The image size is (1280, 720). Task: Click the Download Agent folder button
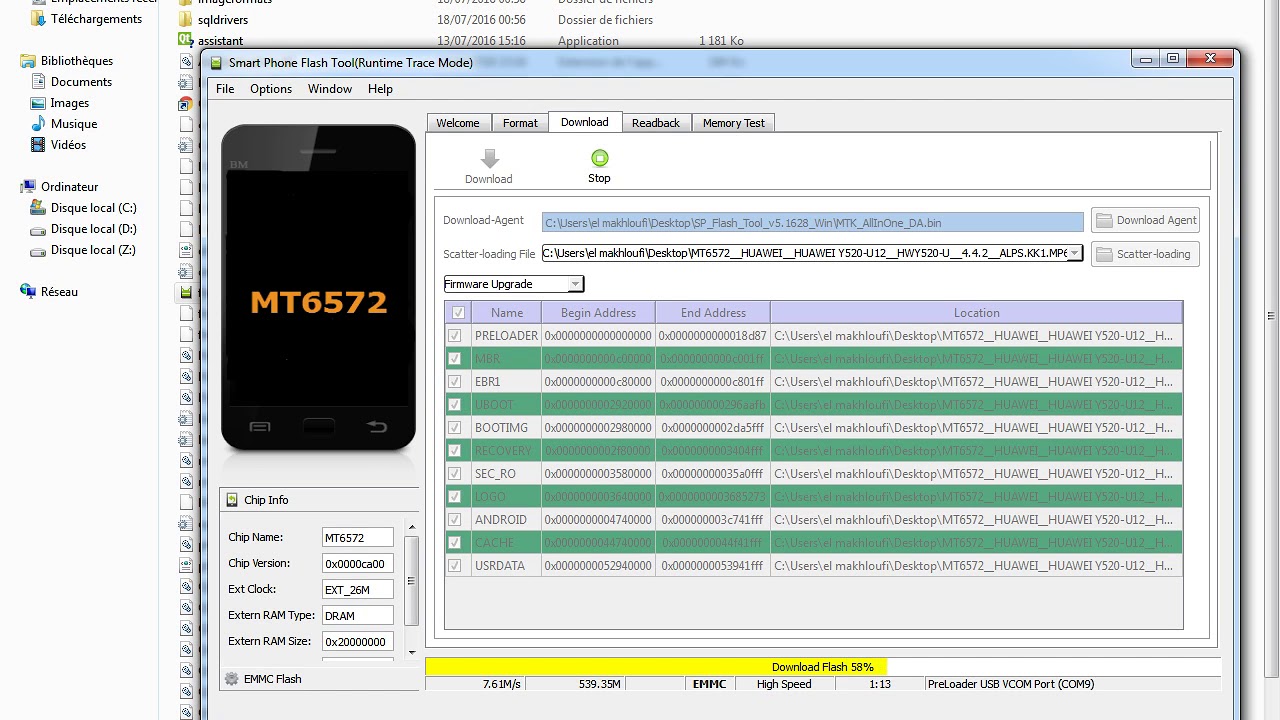1145,220
